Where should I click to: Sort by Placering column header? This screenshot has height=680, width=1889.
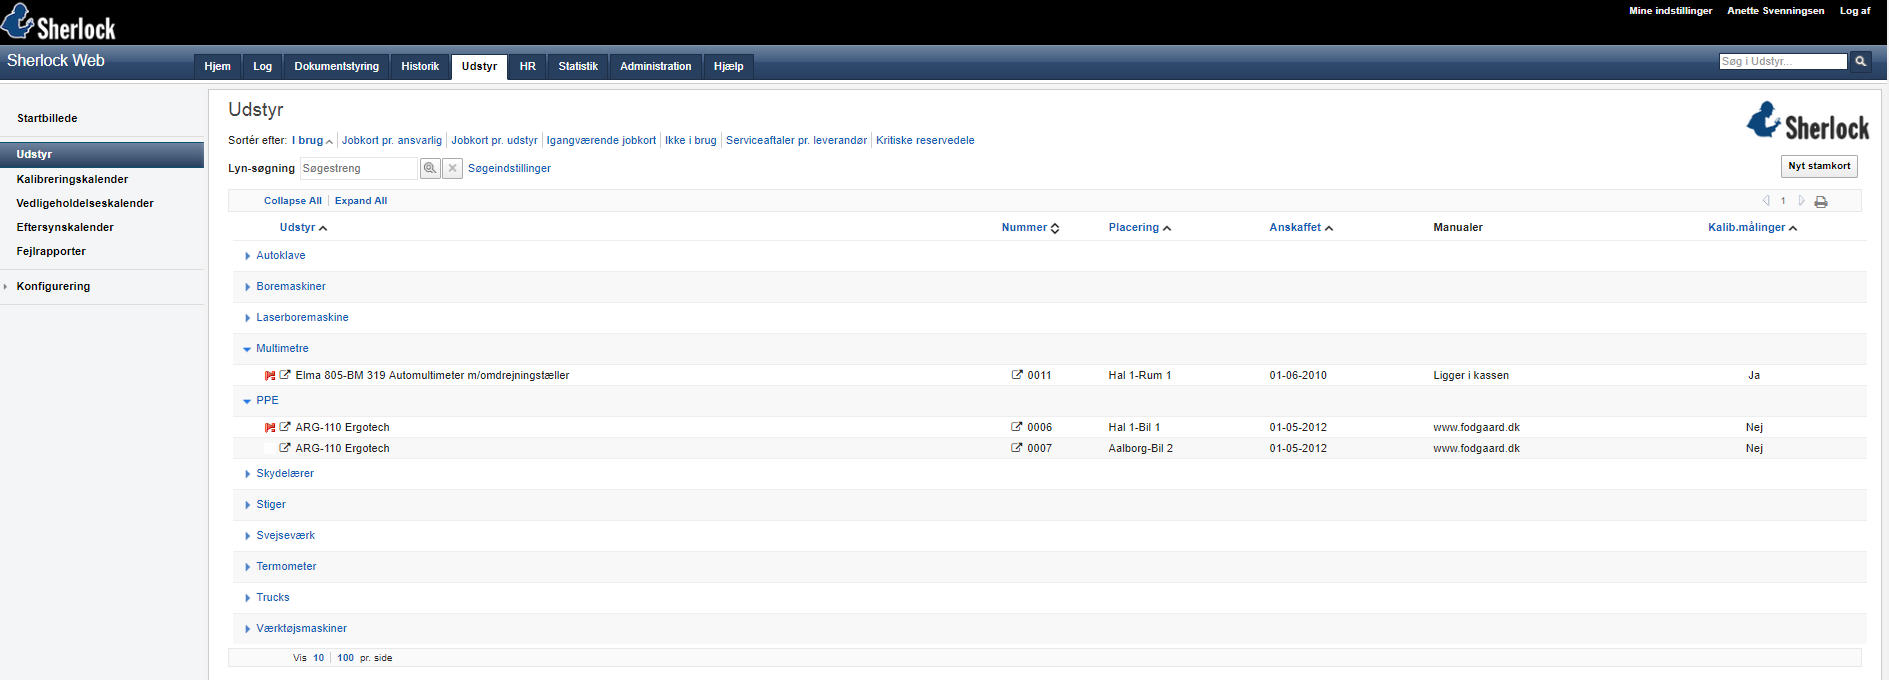1139,228
